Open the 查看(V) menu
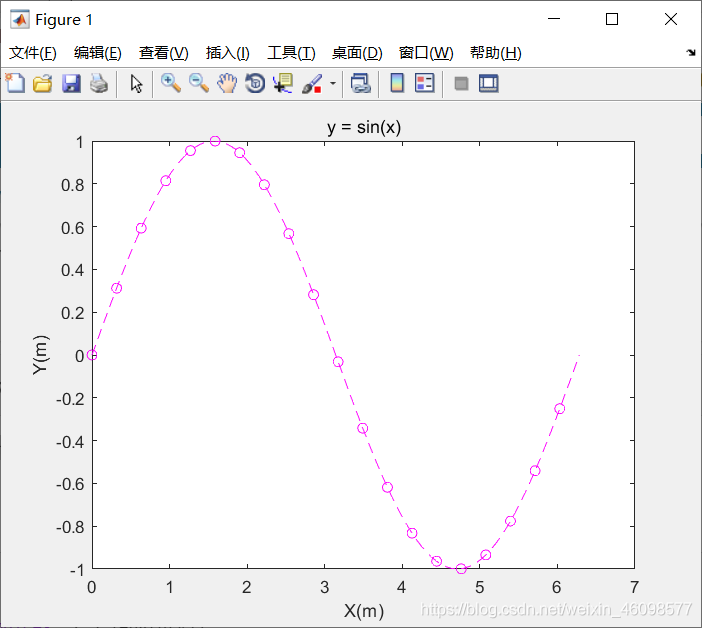Image resolution: width=702 pixels, height=628 pixels. [163, 53]
